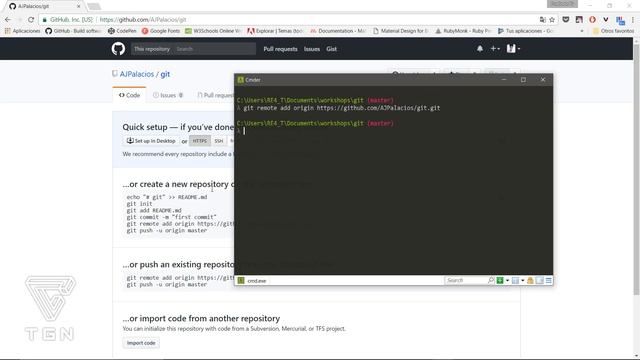Open the Cmder hamburger settings menu
The width and height of the screenshot is (640, 360).
(x=549, y=280)
